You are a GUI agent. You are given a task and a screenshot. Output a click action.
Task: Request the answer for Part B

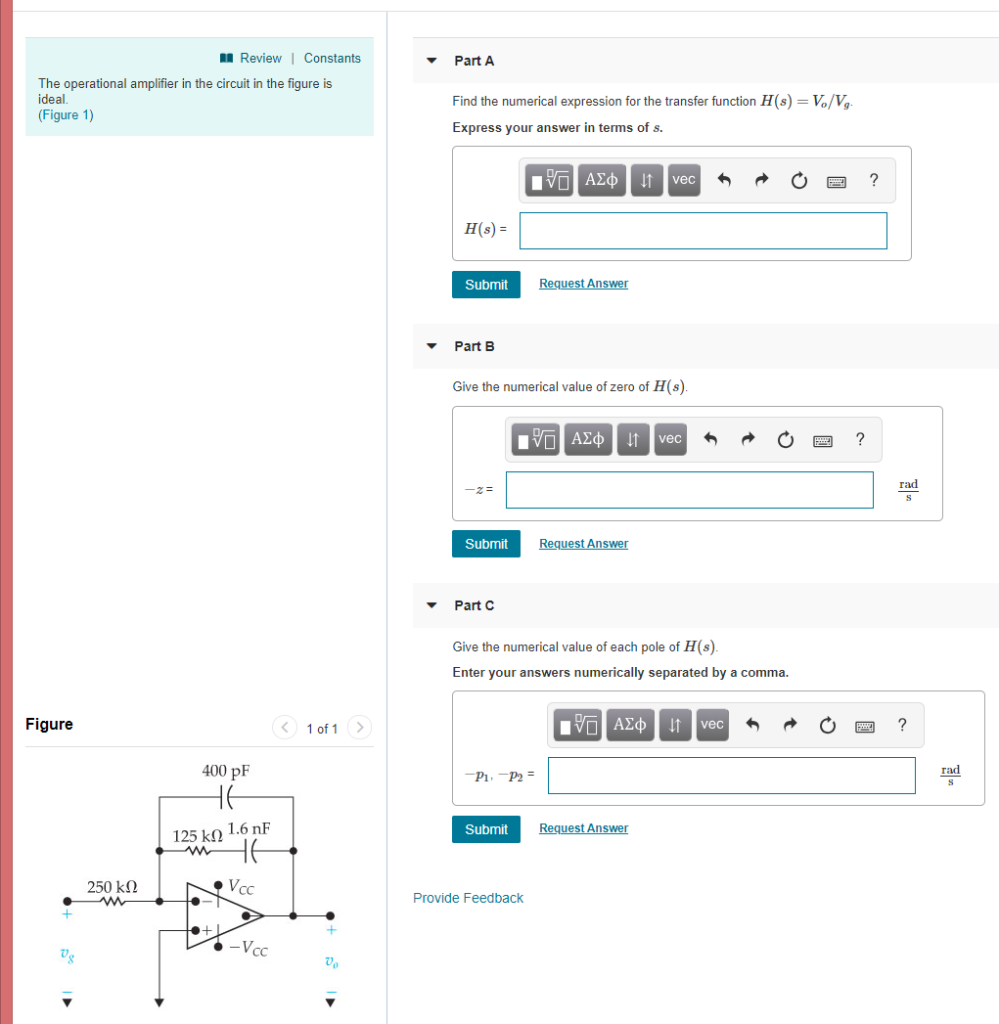[583, 543]
